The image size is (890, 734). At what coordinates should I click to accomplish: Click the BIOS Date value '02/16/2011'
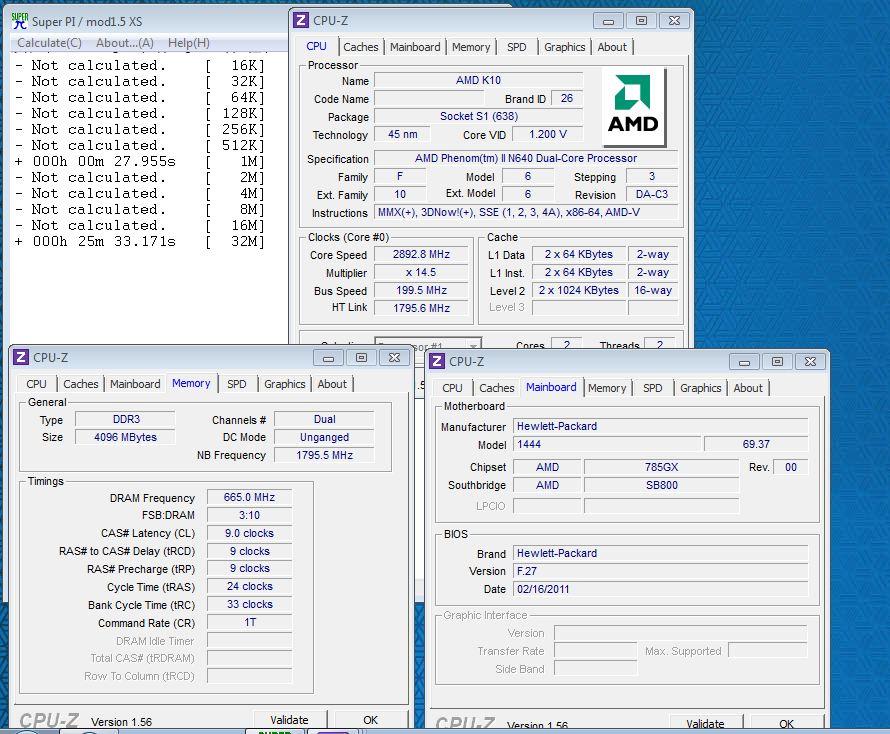point(661,589)
